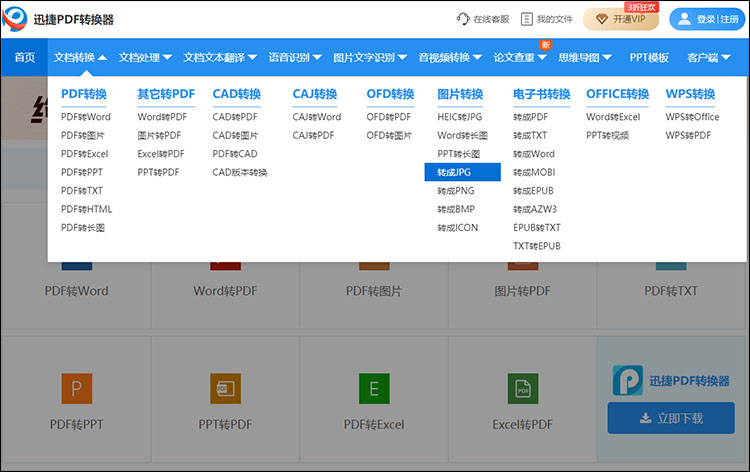Select 转成ICON menu entry

coord(457,228)
